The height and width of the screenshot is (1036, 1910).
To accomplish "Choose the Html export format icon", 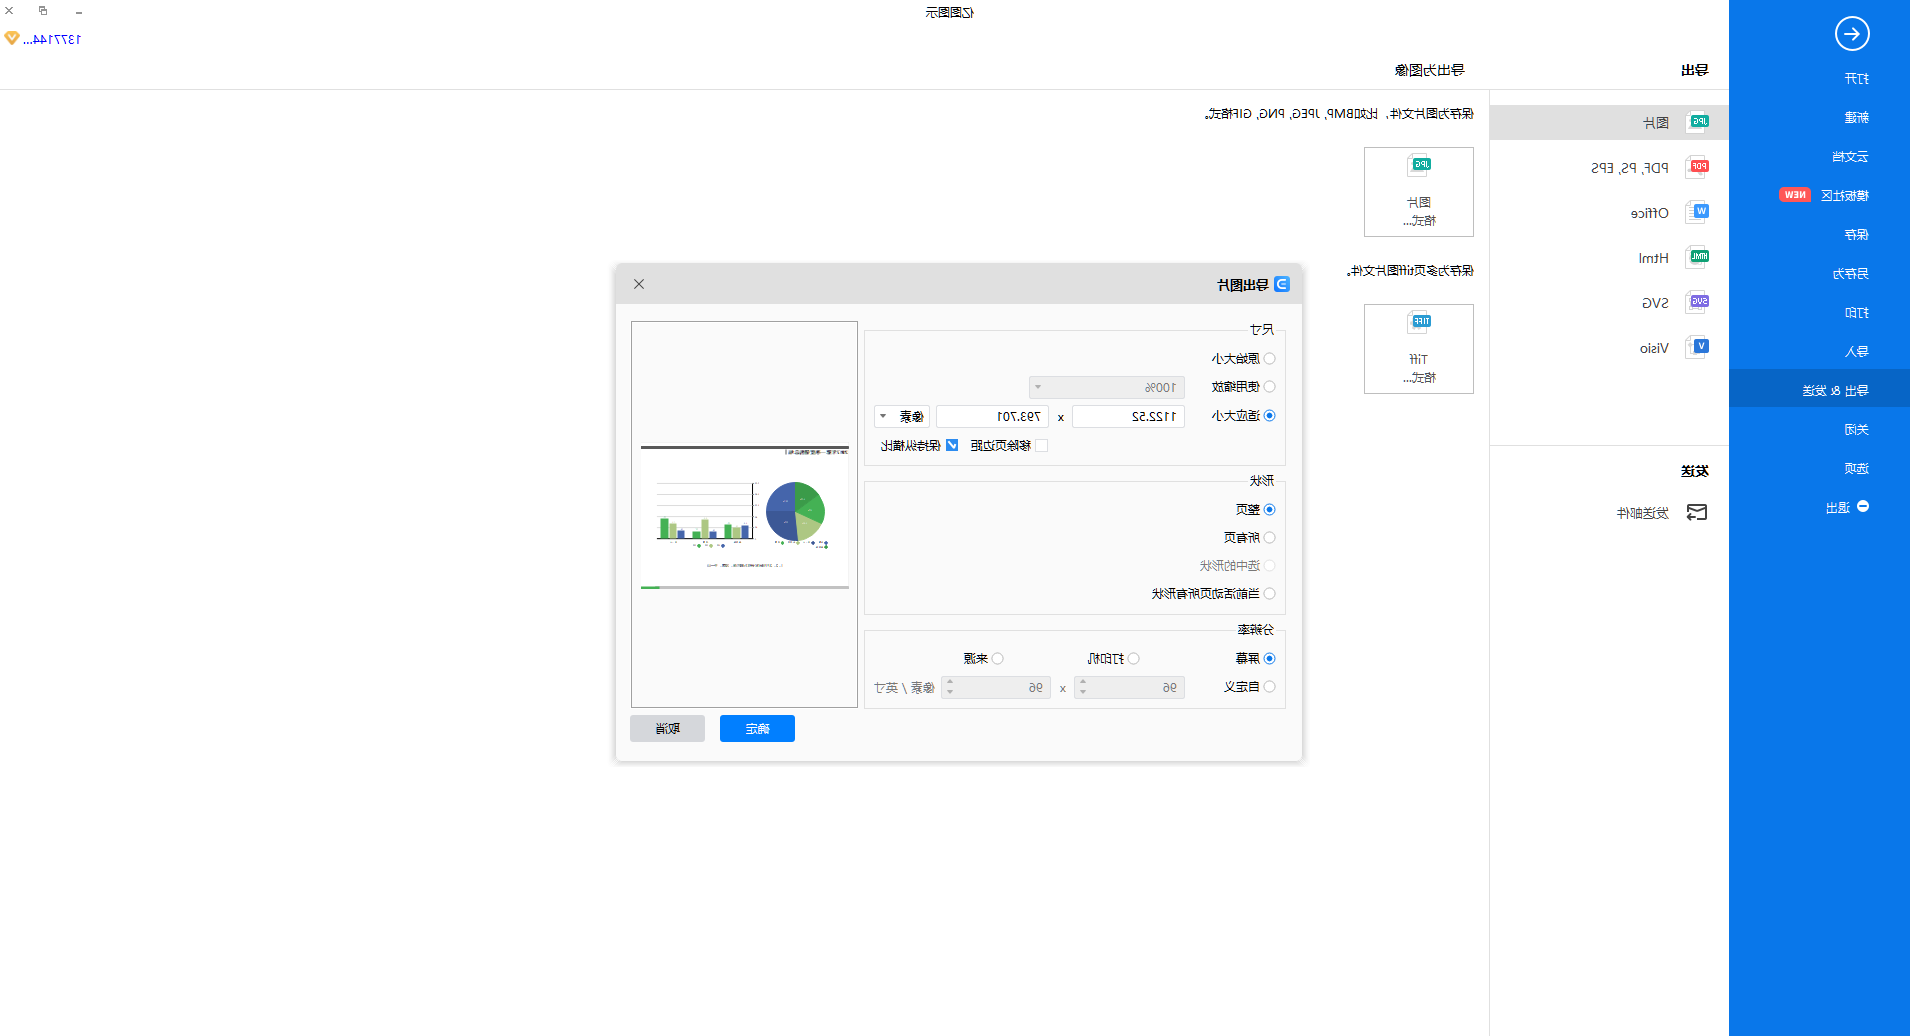I will click(x=1698, y=257).
